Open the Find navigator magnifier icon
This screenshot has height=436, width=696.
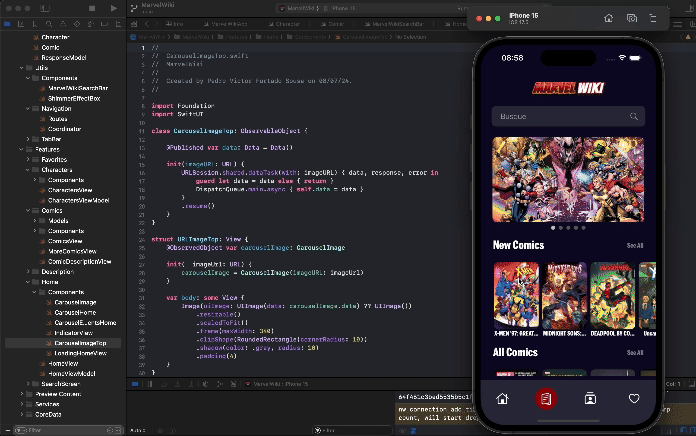(49, 24)
